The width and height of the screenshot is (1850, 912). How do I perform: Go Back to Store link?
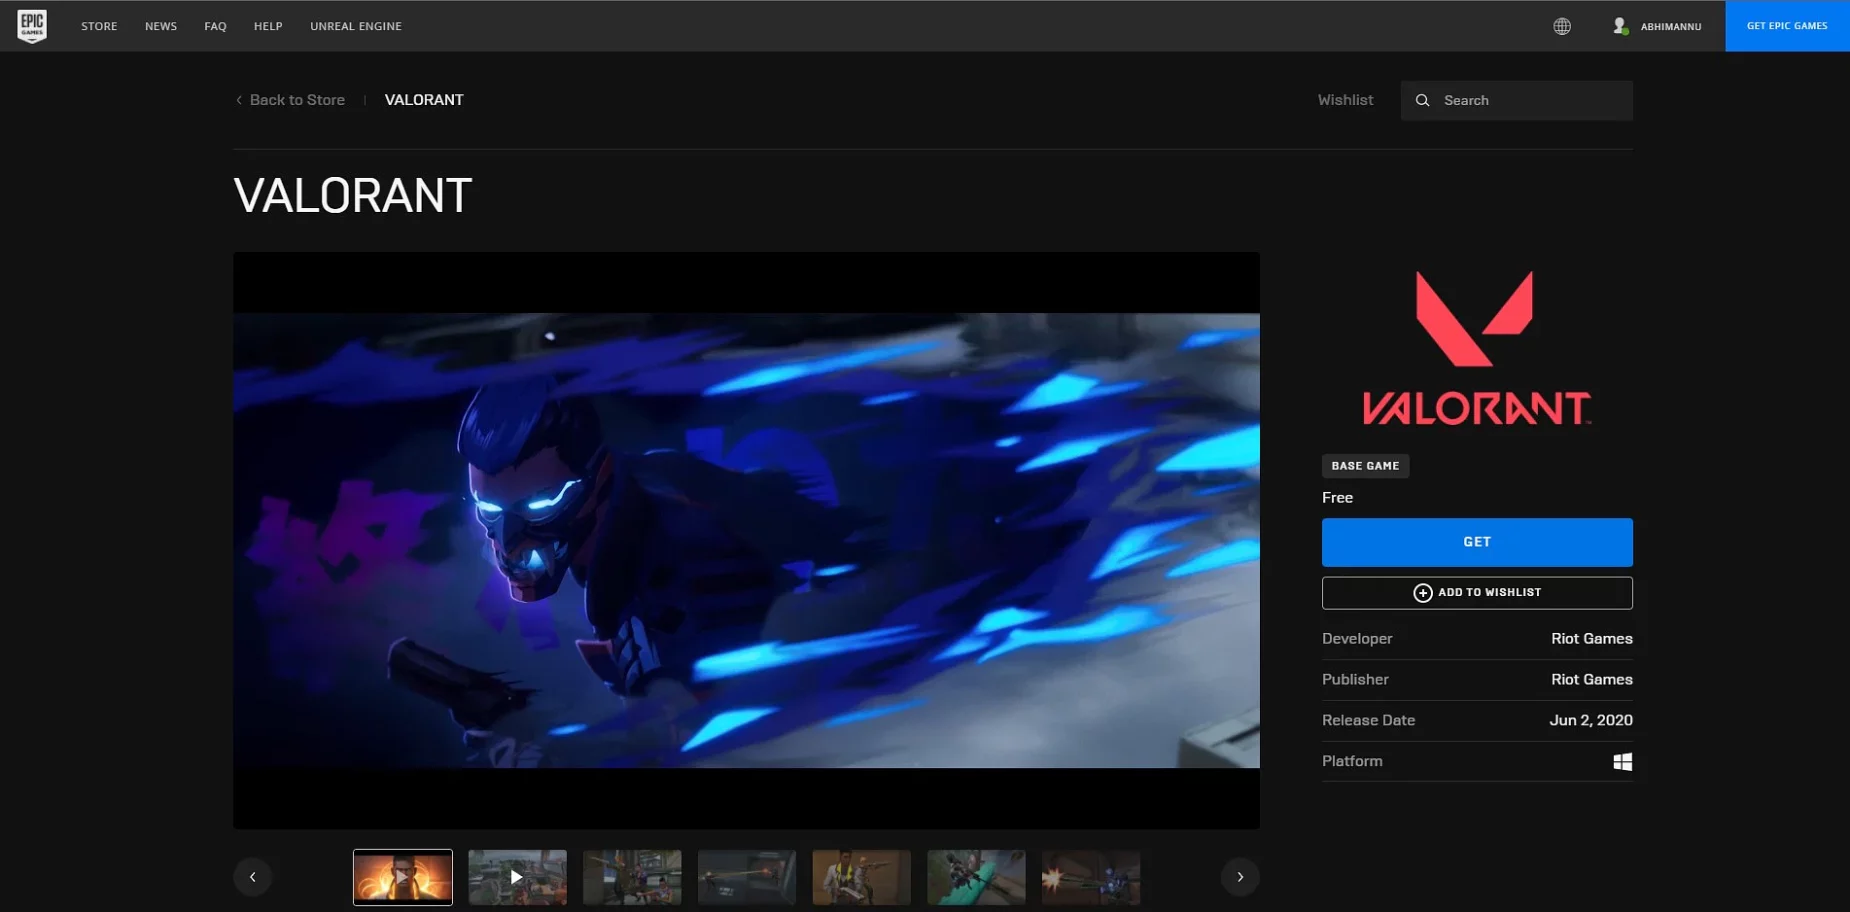click(297, 100)
